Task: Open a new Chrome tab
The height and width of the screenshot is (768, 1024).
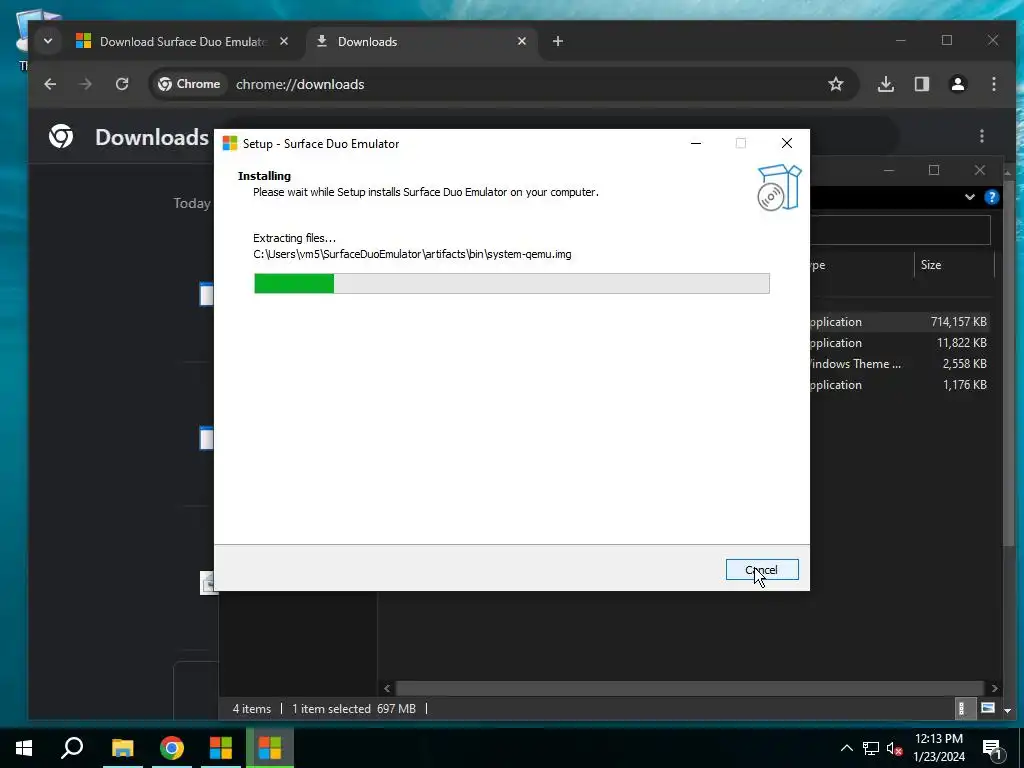Action: tap(558, 41)
